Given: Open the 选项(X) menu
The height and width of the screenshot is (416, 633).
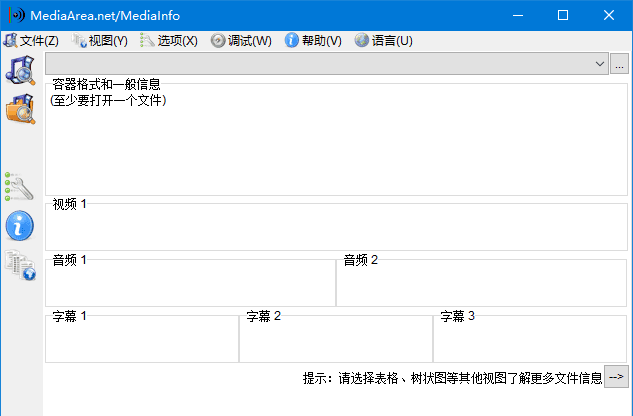Looking at the screenshot, I should pyautogui.click(x=169, y=40).
